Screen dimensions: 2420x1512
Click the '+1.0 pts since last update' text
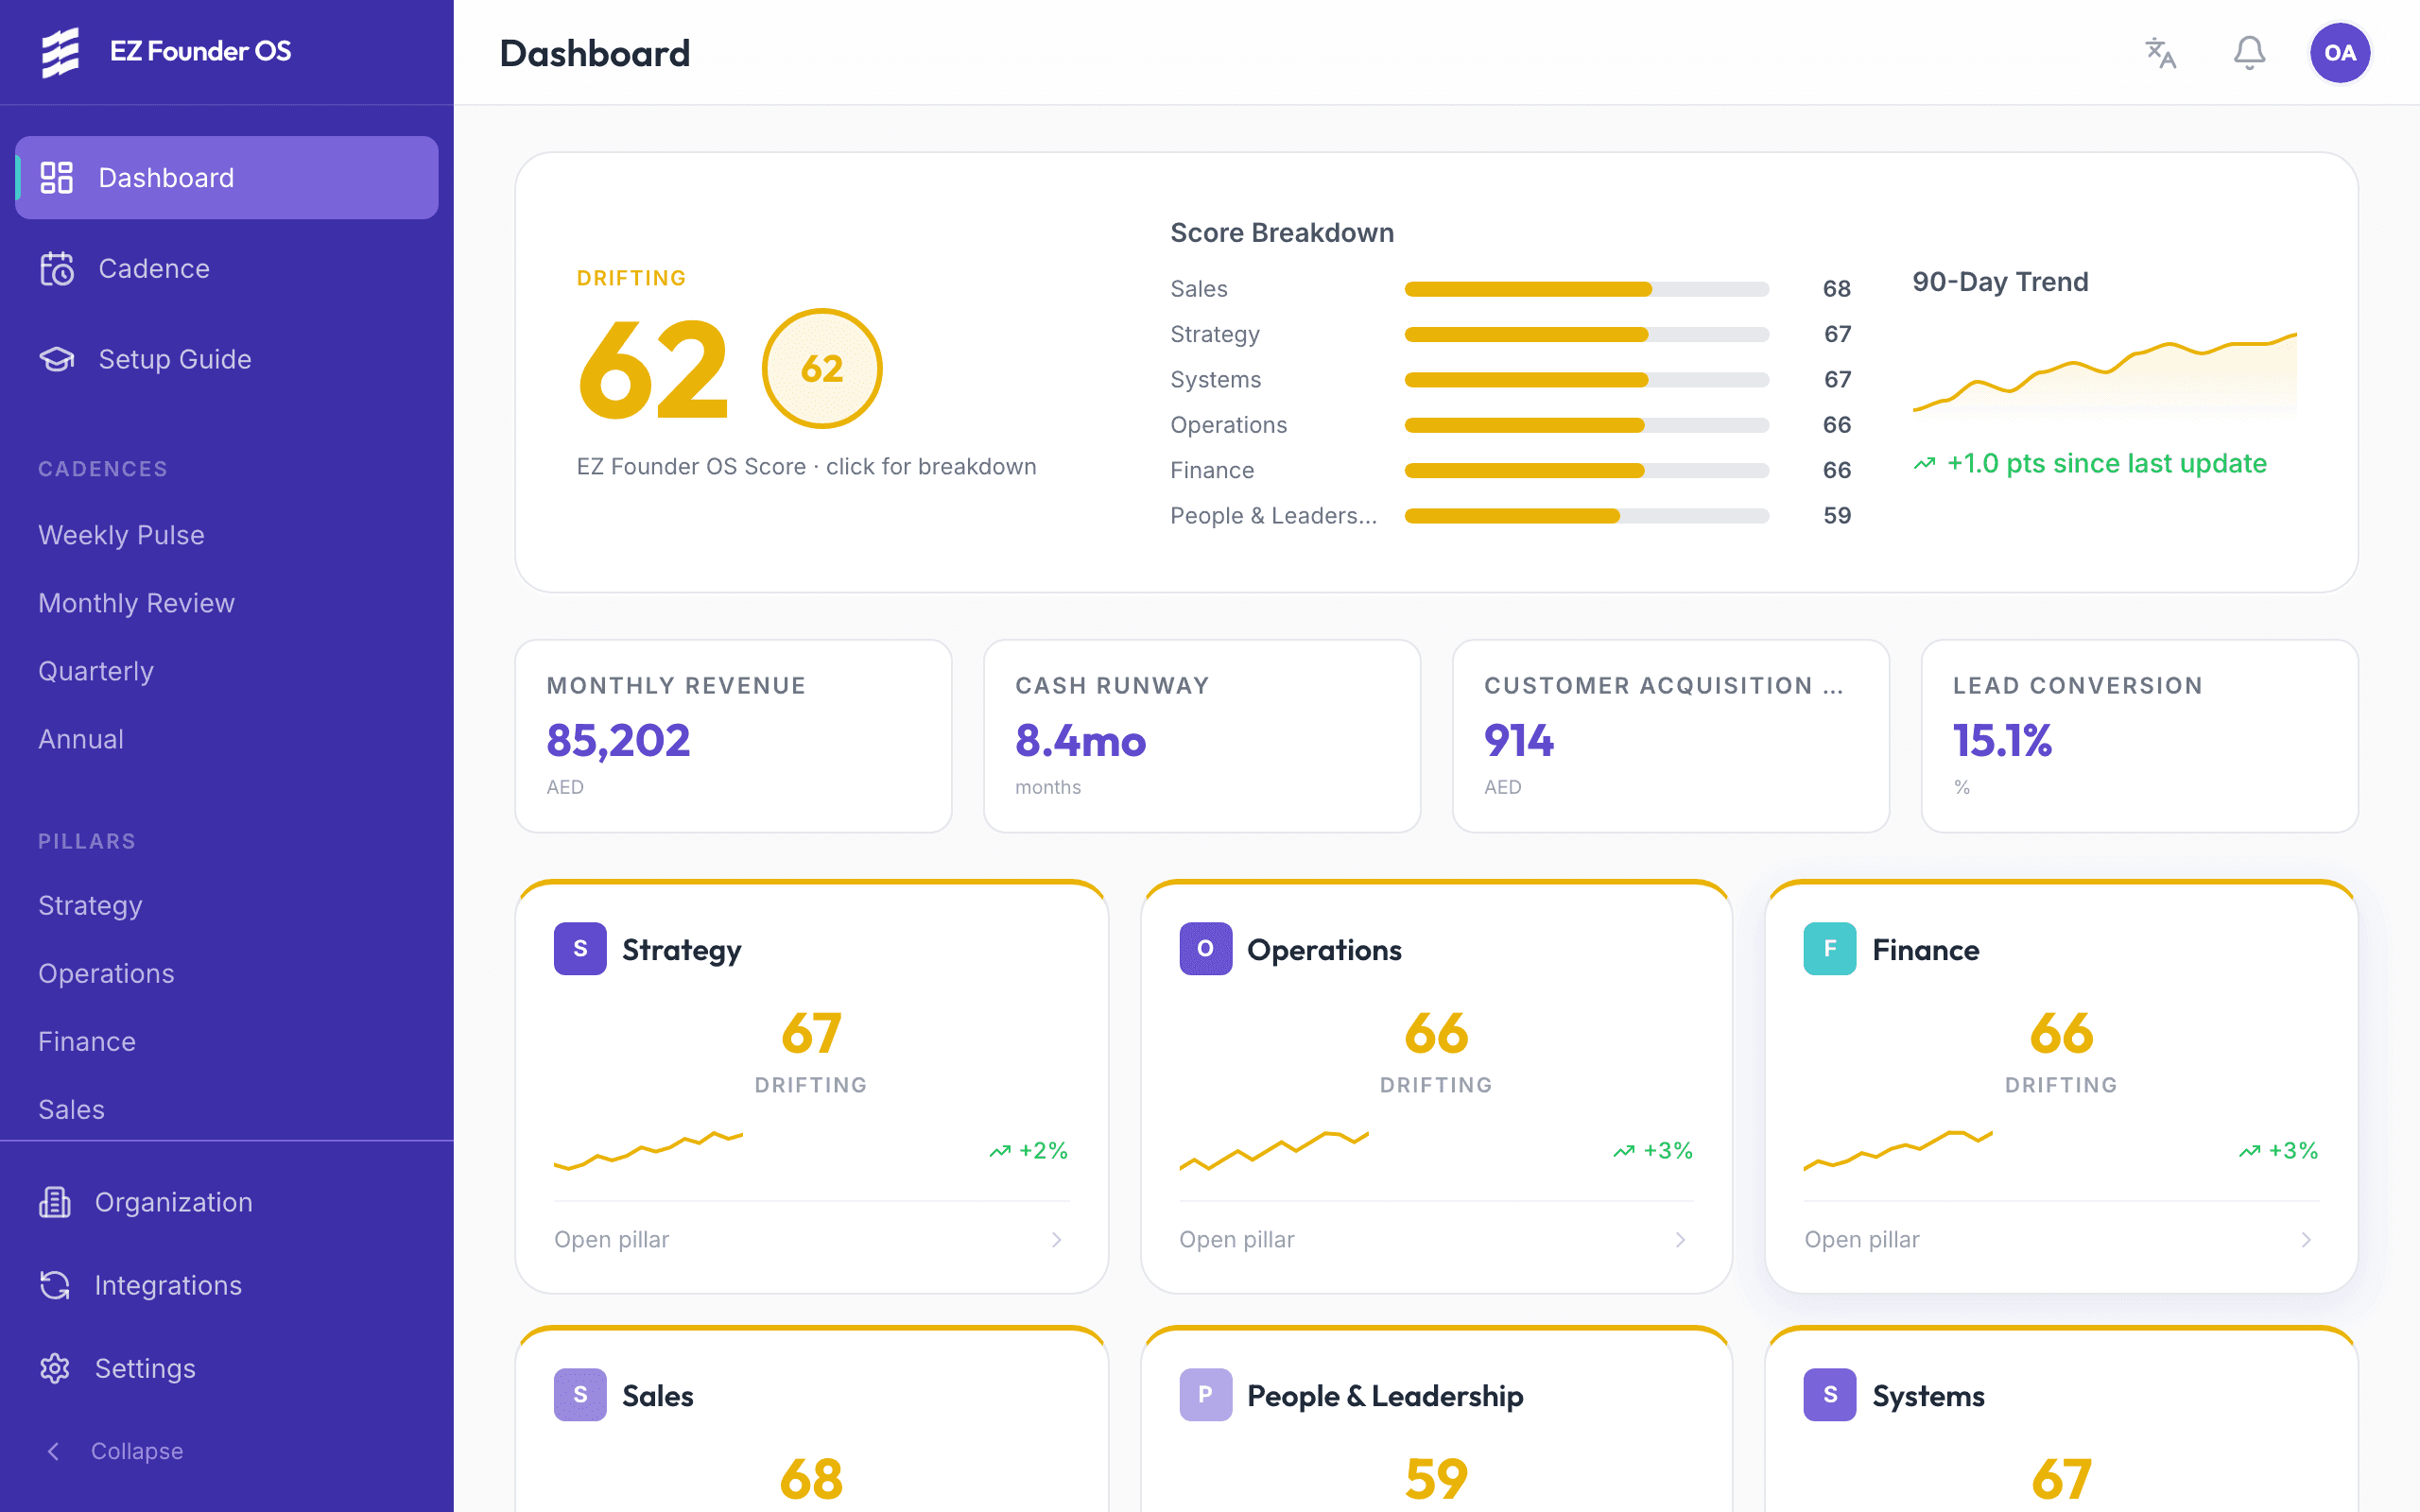point(2106,464)
